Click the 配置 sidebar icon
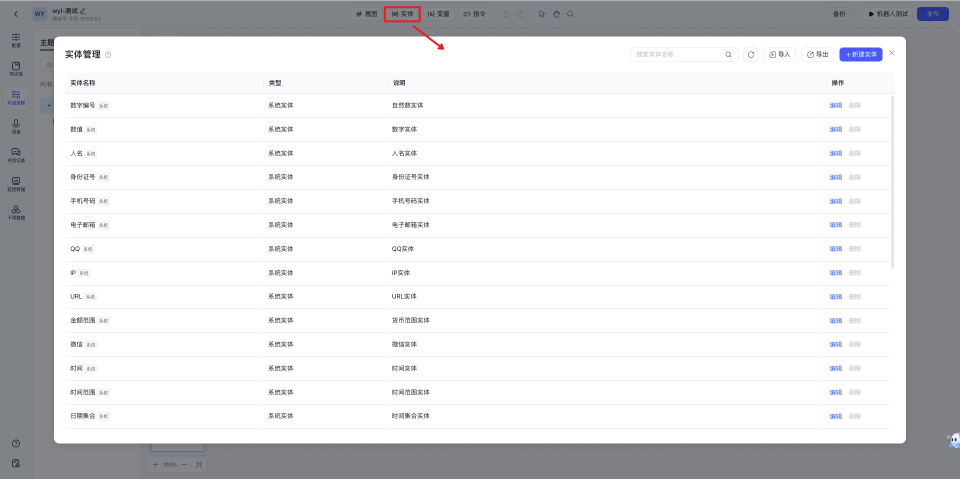Screen dimensions: 960x479 pos(16,40)
